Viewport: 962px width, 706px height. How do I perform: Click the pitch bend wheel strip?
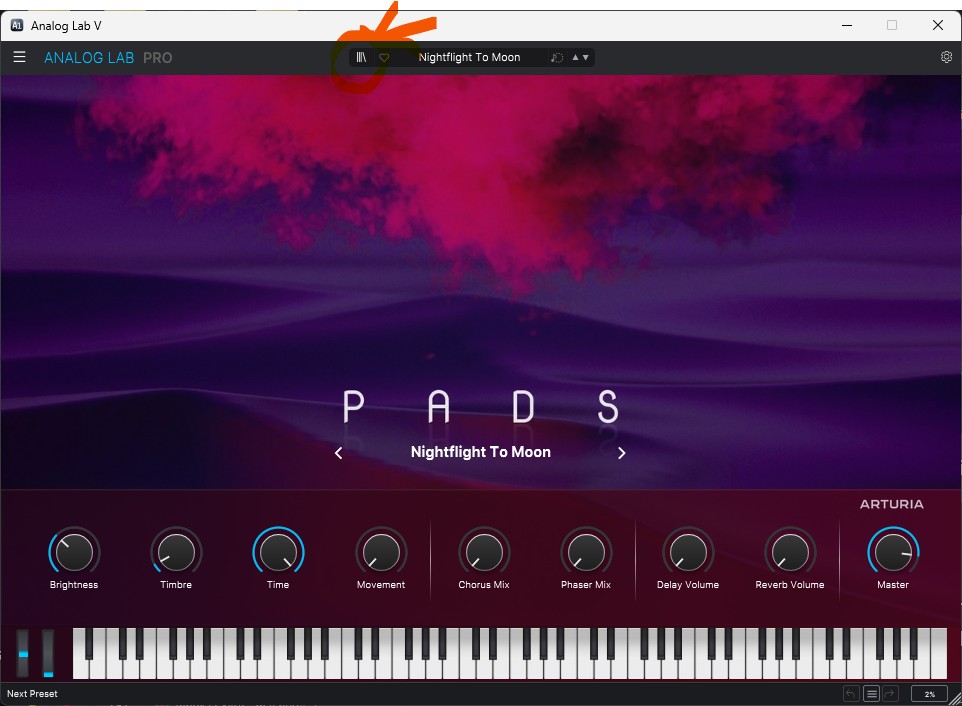tap(23, 653)
